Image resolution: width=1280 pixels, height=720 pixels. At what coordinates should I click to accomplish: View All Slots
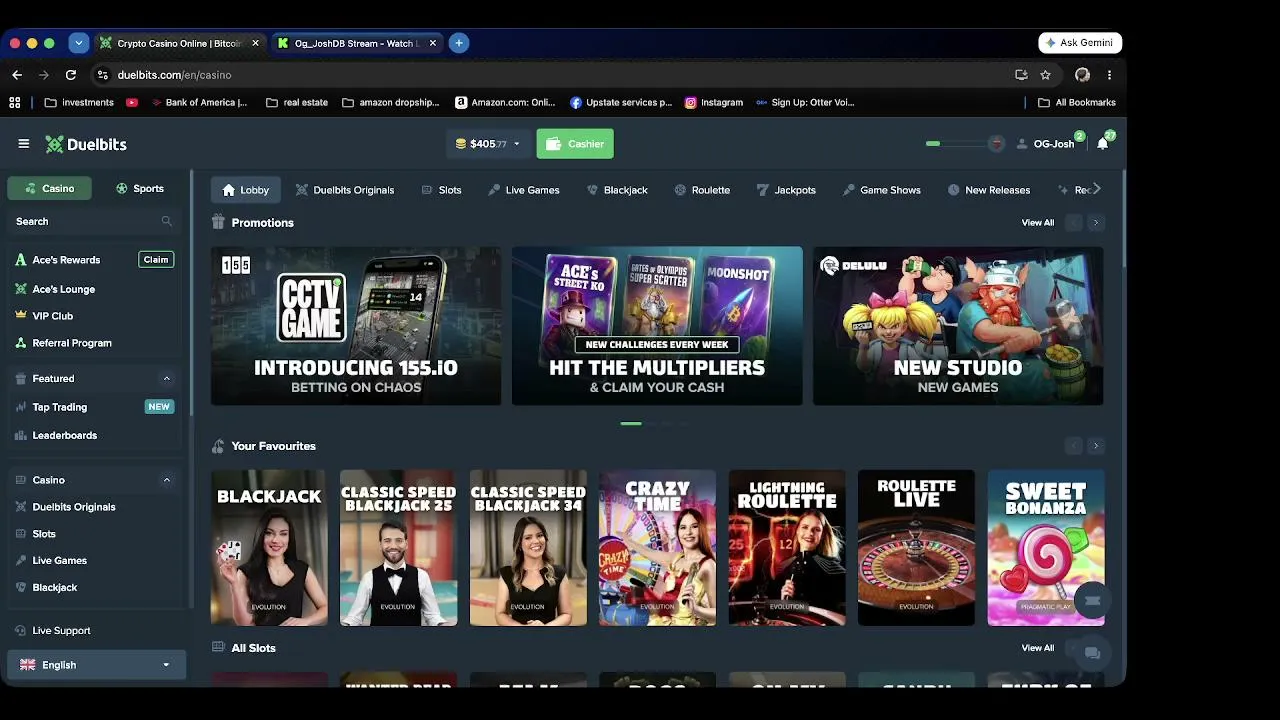1038,648
